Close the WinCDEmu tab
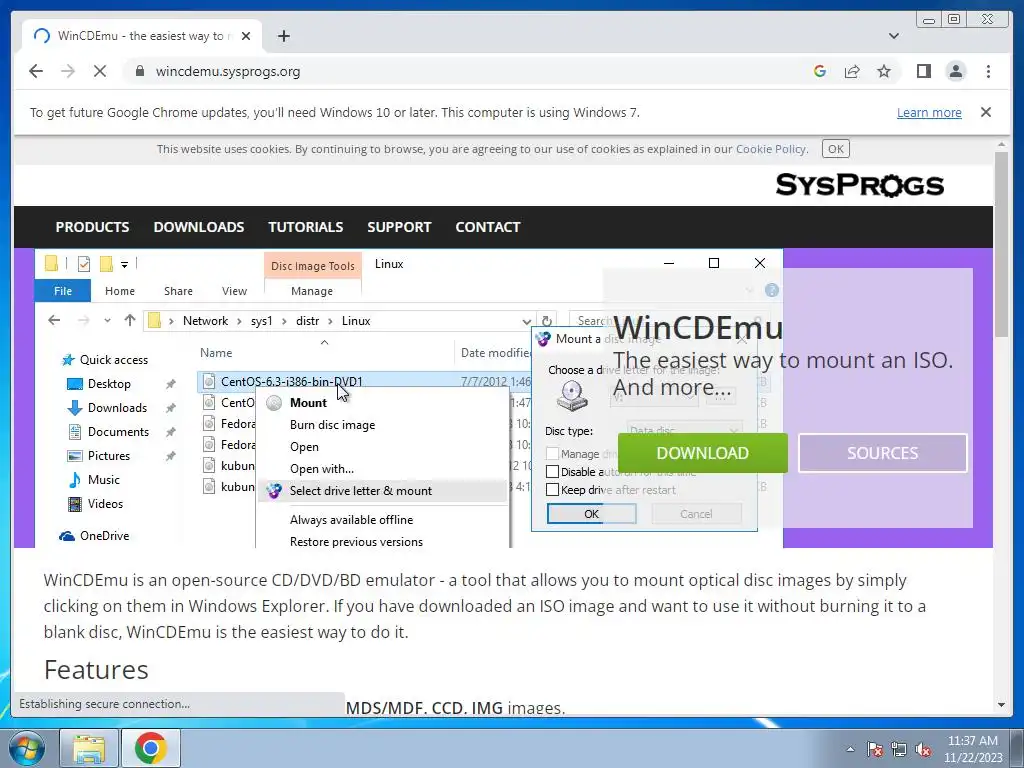 click(x=246, y=36)
